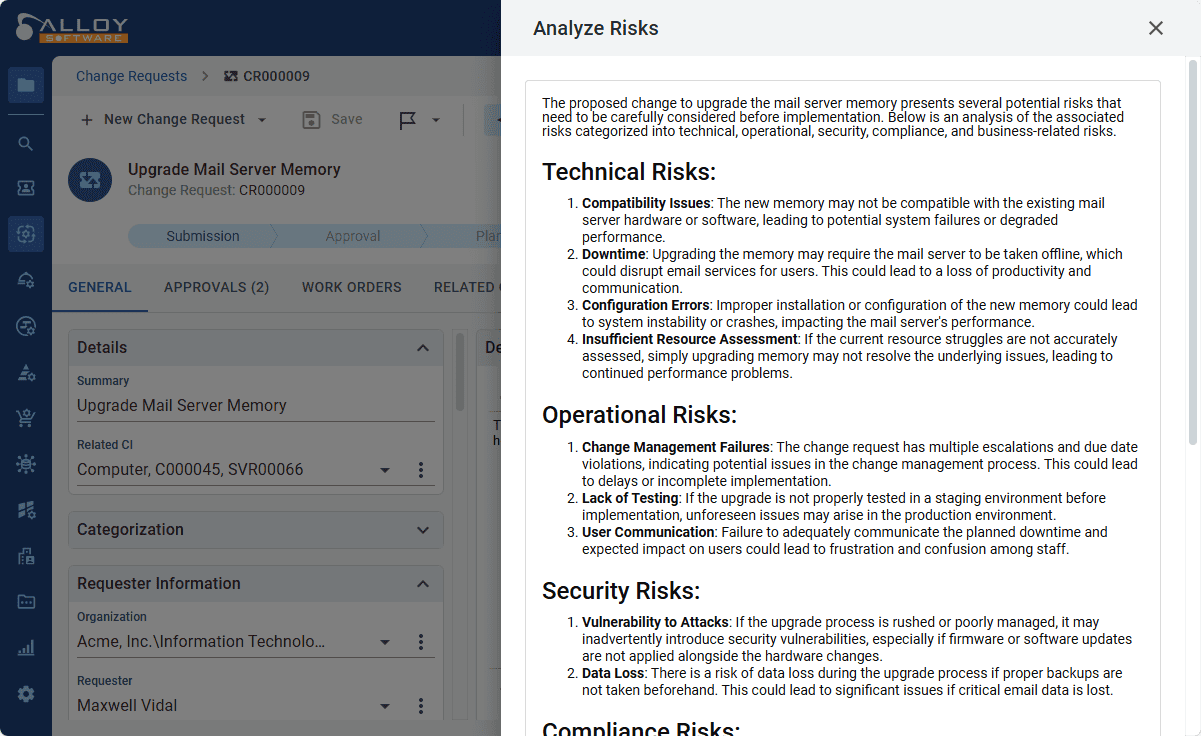
Task: Click the Upgrade Mail Server Memory title
Action: (x=234, y=170)
